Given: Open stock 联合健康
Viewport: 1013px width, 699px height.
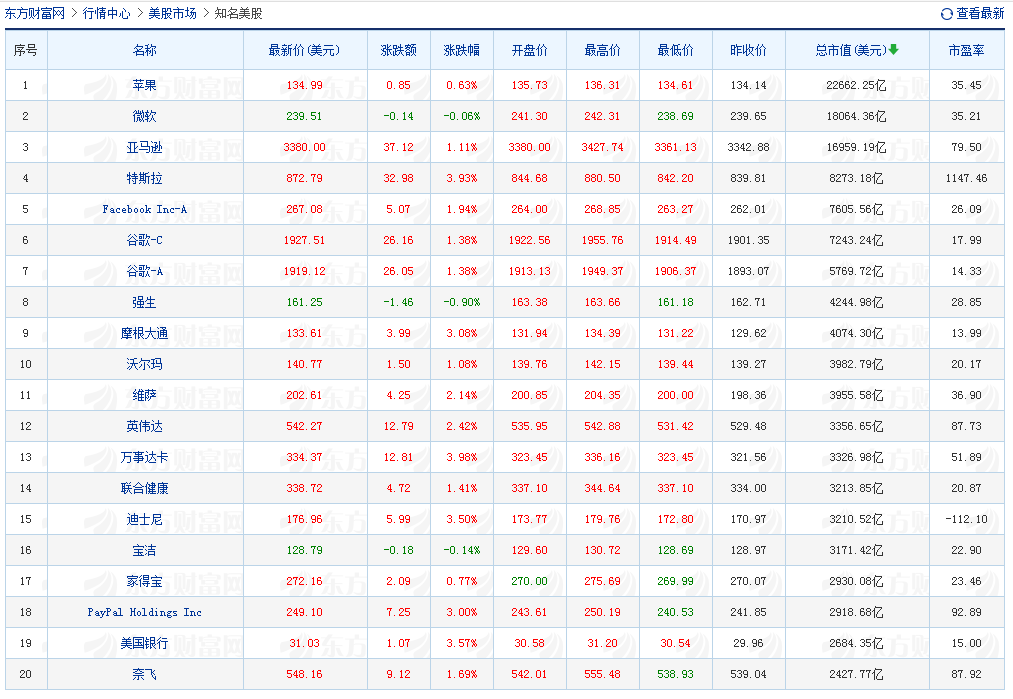Looking at the screenshot, I should (x=145, y=488).
